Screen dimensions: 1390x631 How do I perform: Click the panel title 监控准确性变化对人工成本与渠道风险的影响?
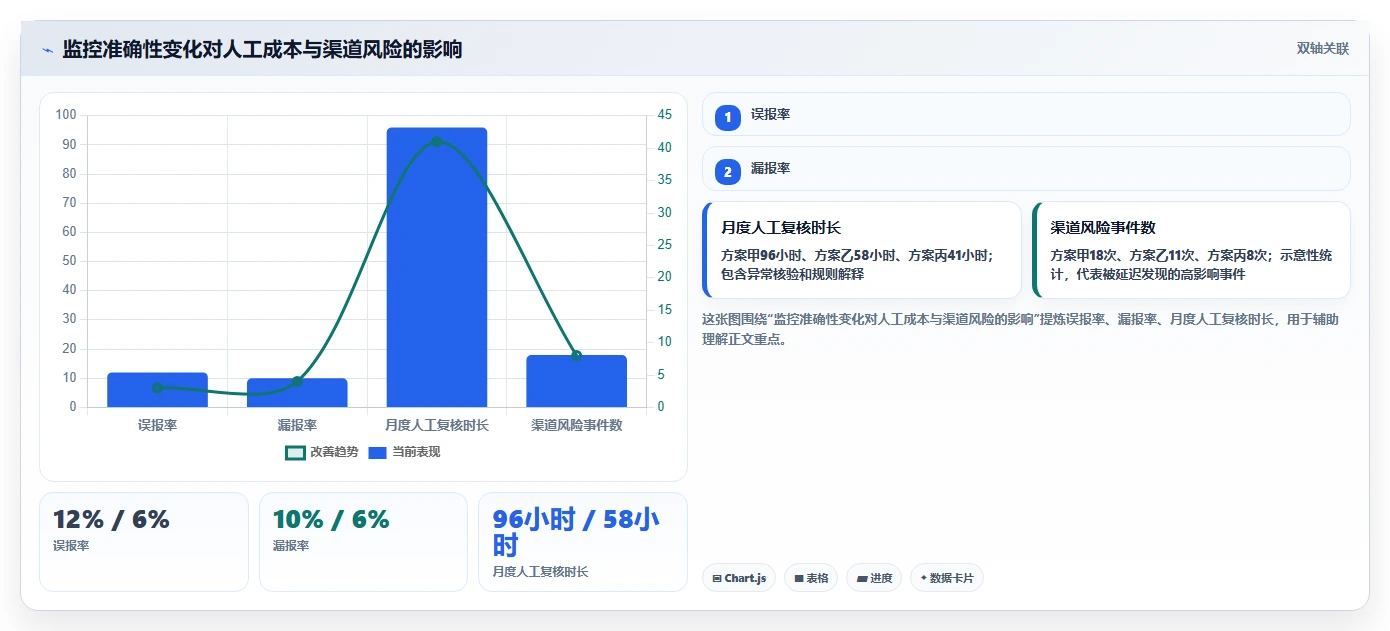click(x=263, y=49)
